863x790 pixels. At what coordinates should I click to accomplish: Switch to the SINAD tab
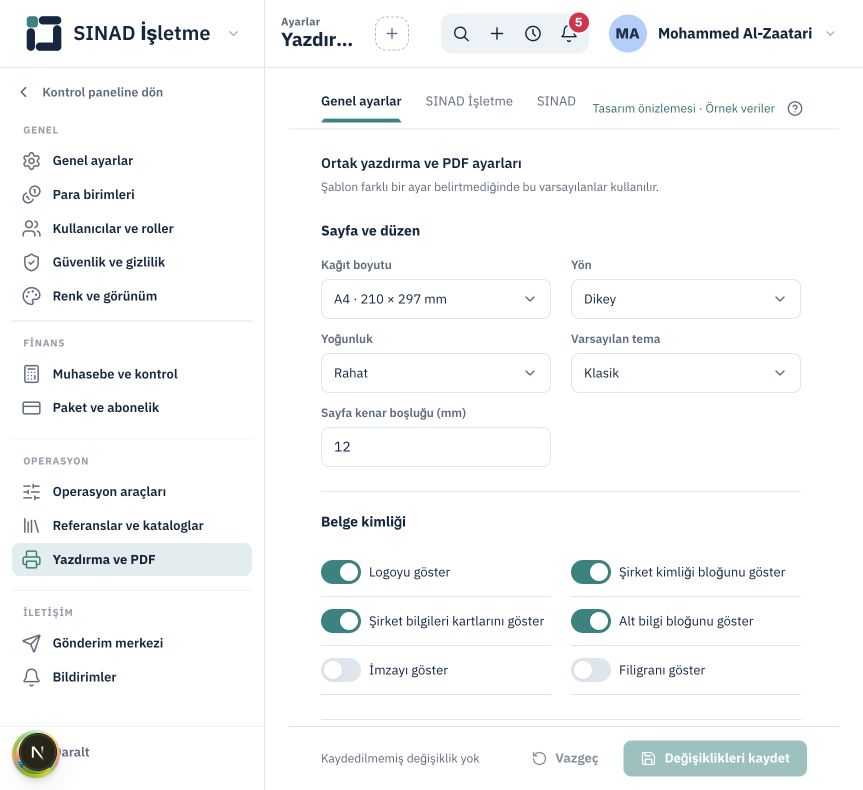coord(556,101)
